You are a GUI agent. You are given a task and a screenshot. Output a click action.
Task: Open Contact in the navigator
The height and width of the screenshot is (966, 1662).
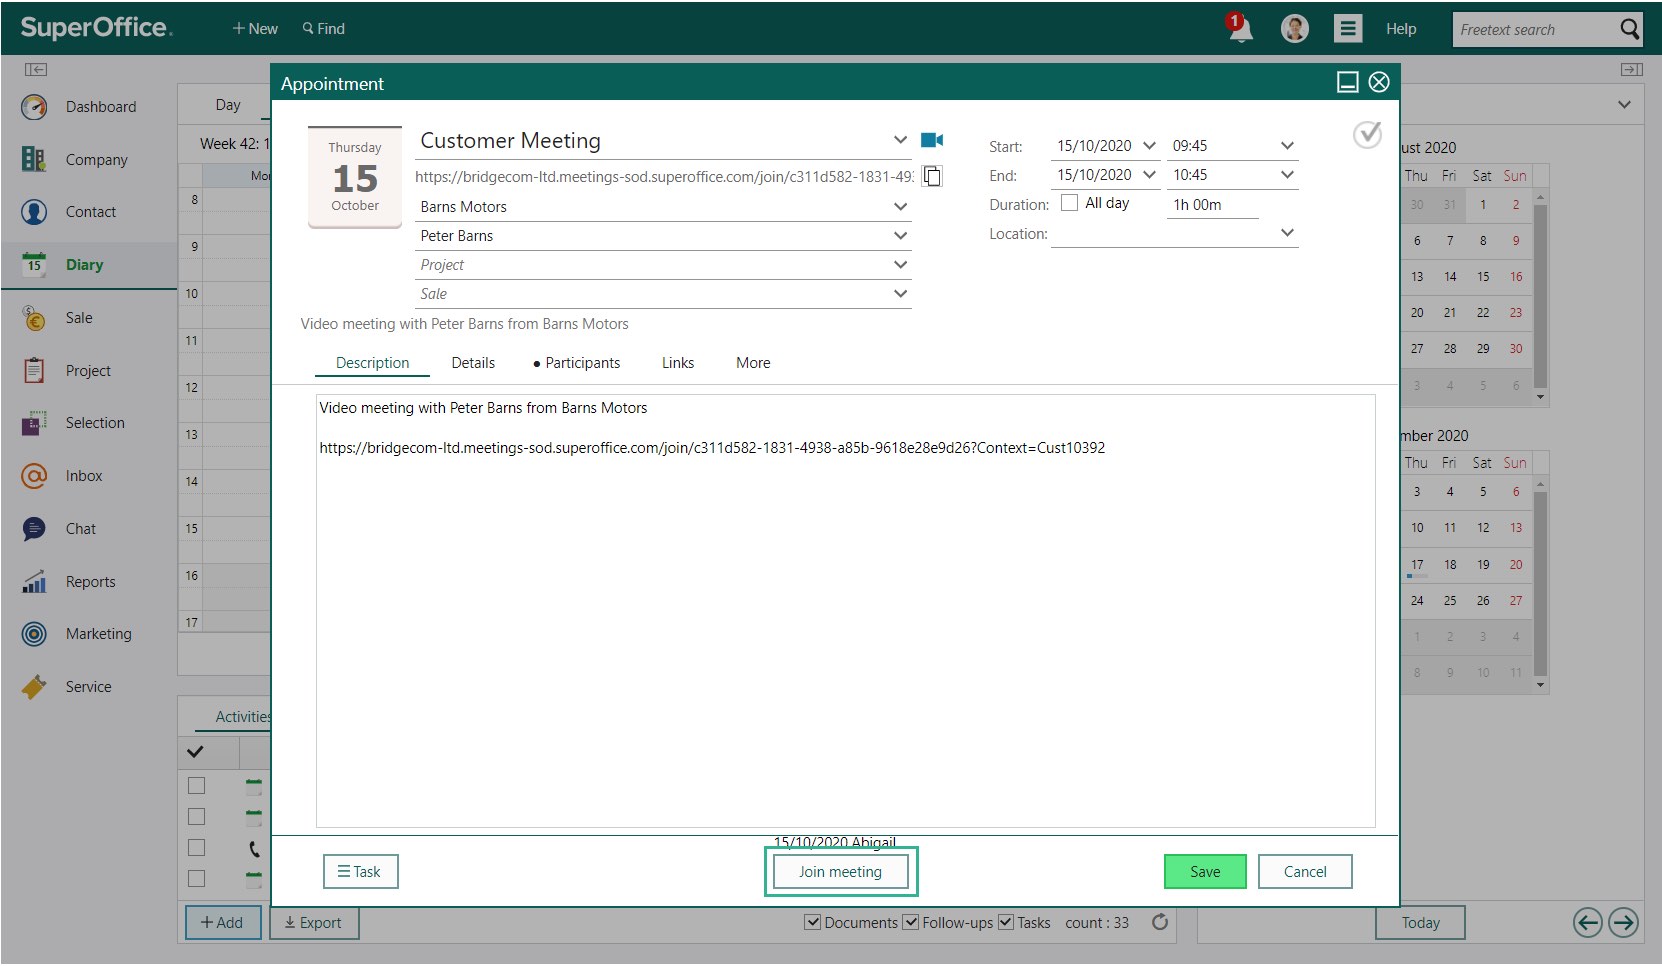click(89, 212)
